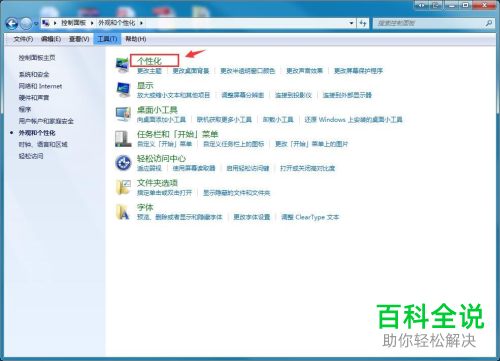Click the 桌面小工具 gadgets icon
This screenshot has height=361, width=500.
[123, 114]
